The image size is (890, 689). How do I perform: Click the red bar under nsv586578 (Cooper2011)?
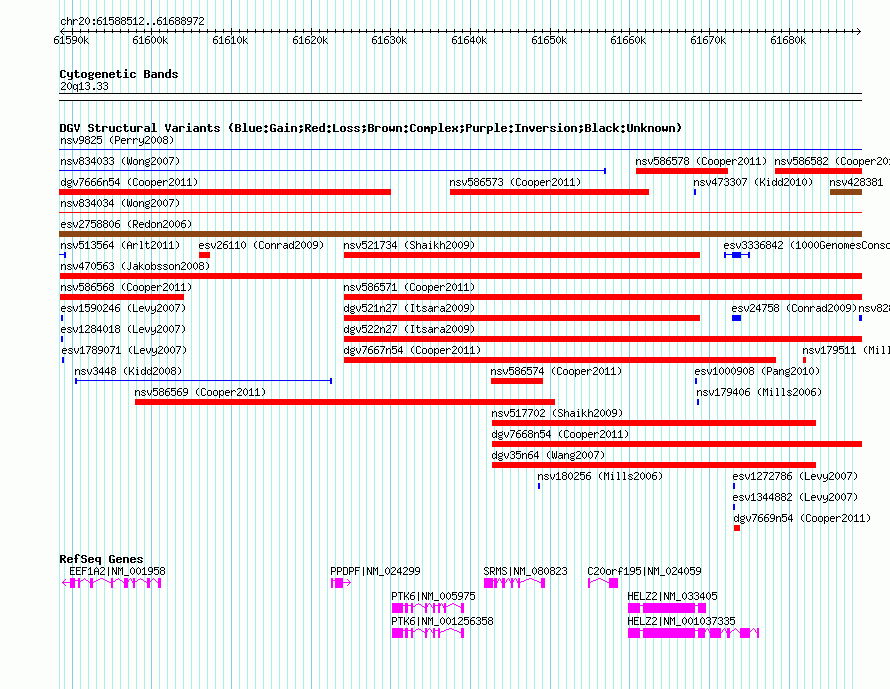click(x=682, y=171)
